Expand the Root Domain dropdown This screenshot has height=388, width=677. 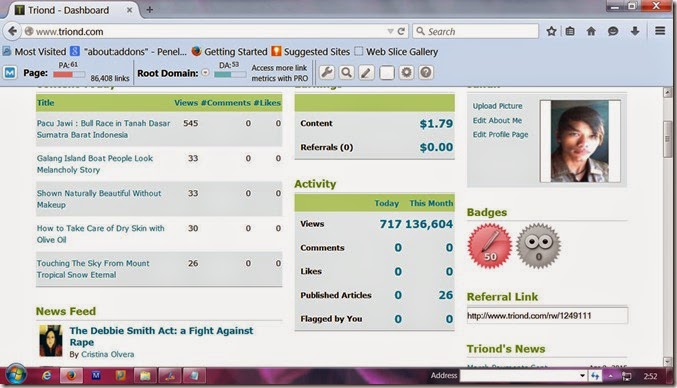click(x=206, y=73)
